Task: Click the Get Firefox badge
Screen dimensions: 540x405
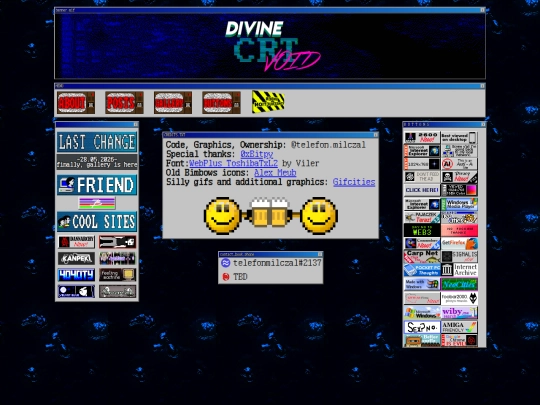Action: (459, 243)
